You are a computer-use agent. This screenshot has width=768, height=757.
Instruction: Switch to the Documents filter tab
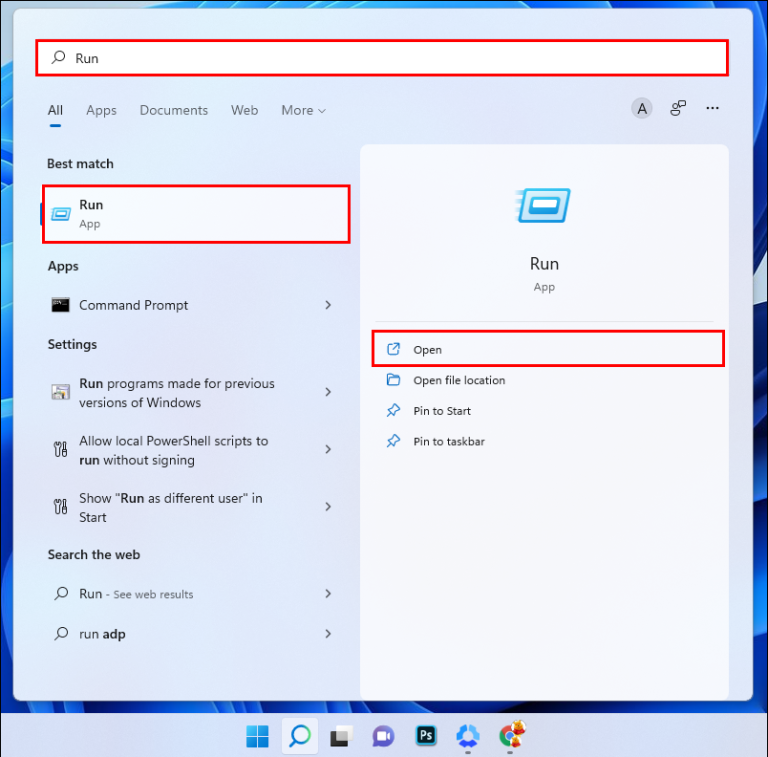(174, 111)
